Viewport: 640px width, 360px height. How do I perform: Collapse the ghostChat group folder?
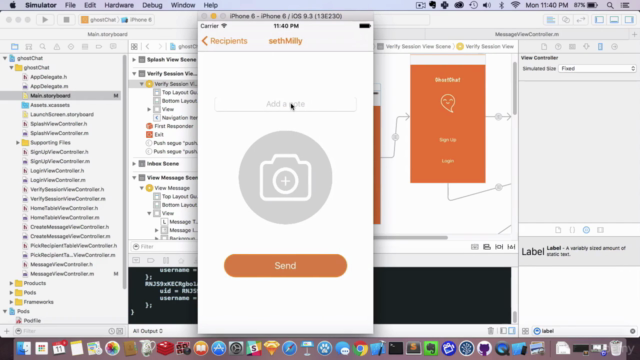pos(11,67)
